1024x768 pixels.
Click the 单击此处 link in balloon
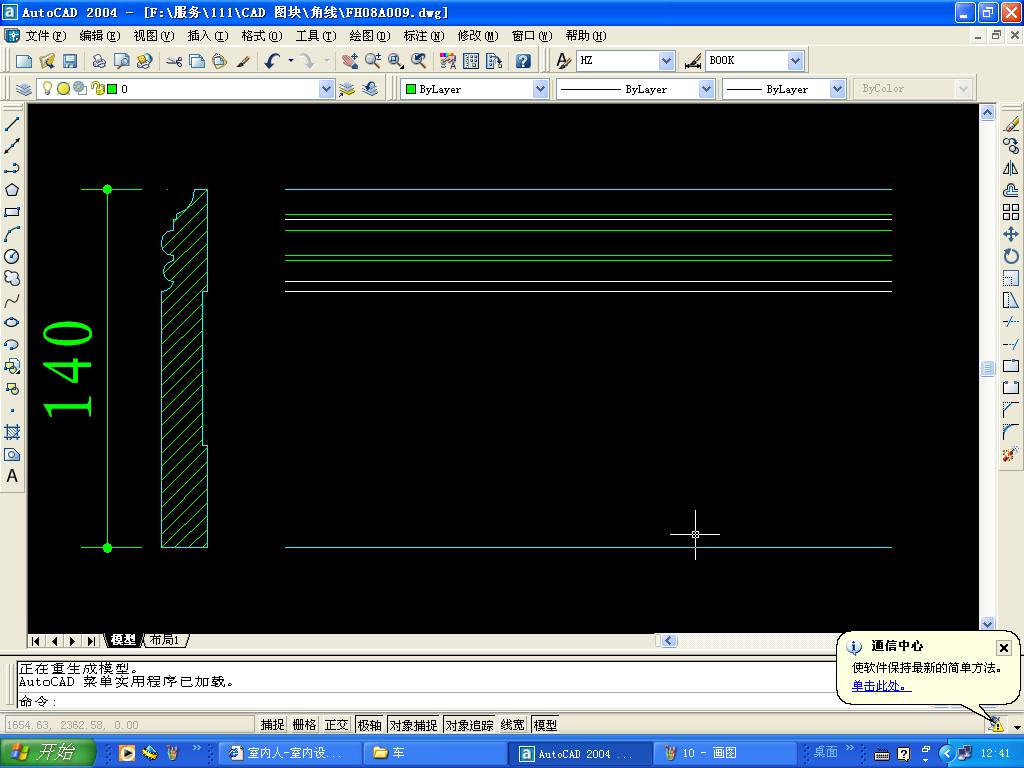click(882, 686)
